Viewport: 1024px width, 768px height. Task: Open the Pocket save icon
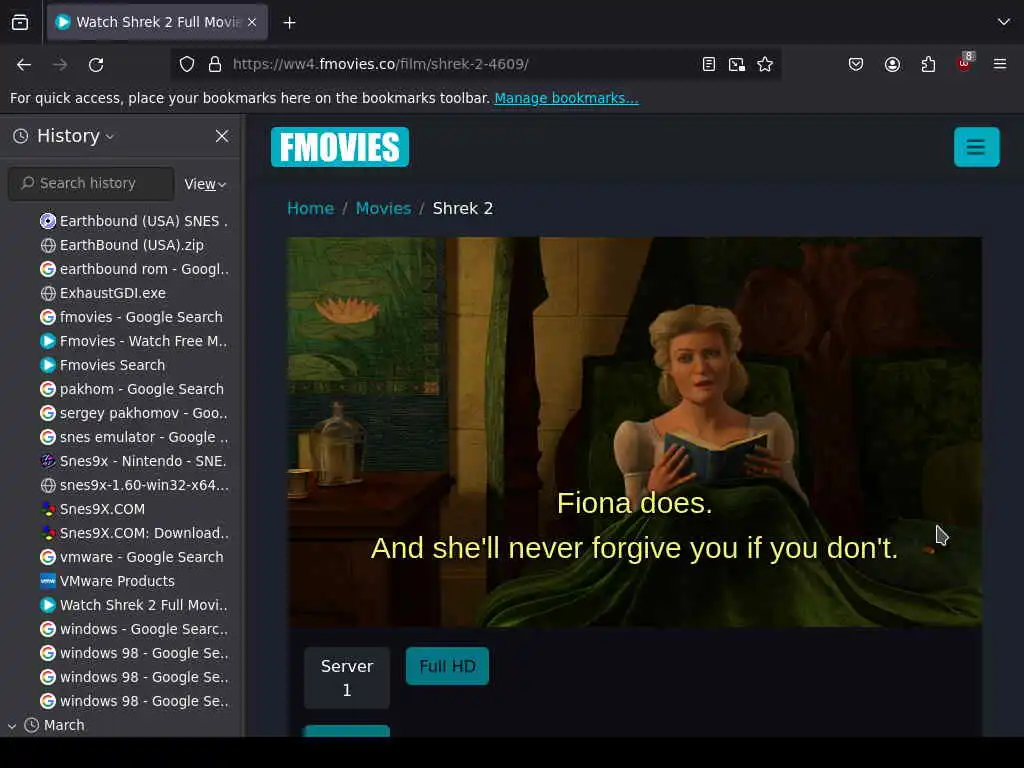point(856,64)
